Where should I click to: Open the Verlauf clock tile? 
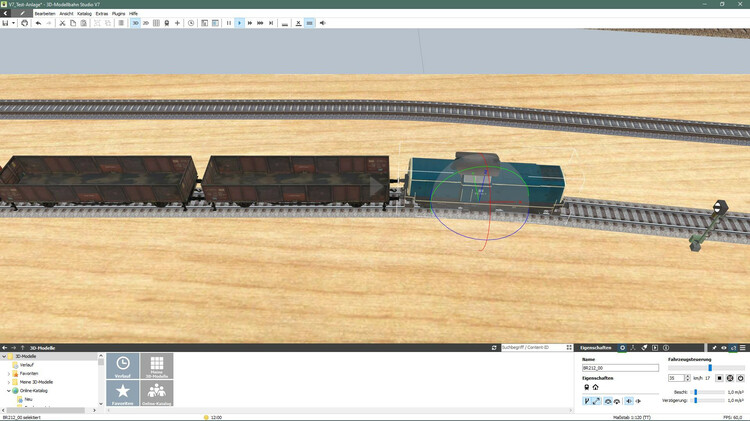click(x=122, y=366)
